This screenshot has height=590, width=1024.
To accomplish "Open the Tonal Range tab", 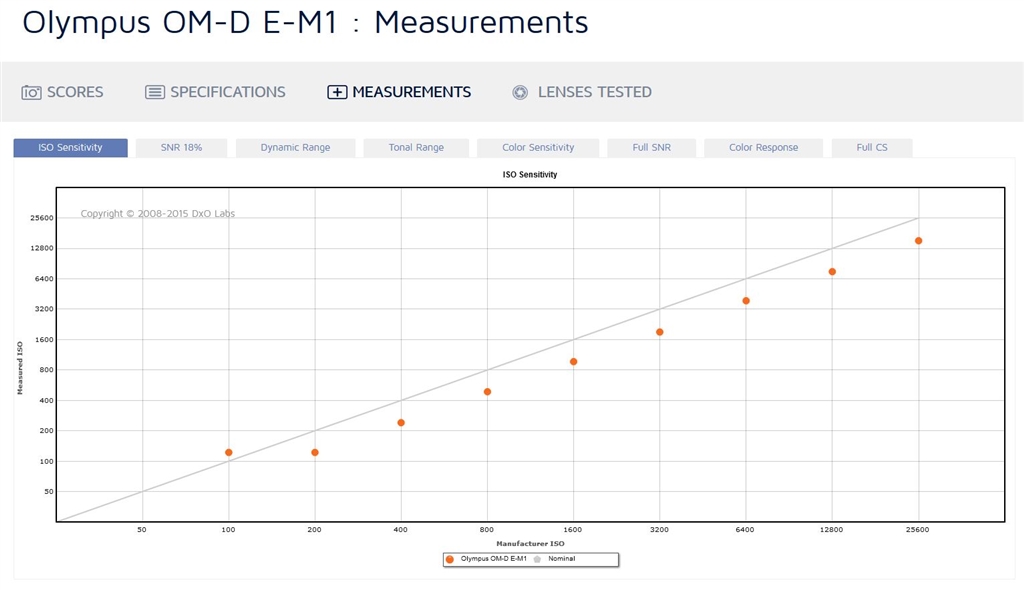I will 416,148.
